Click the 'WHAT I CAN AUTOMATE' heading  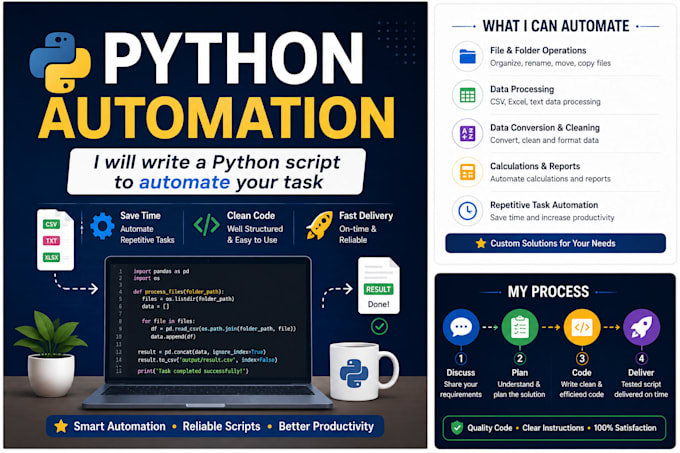pos(556,26)
